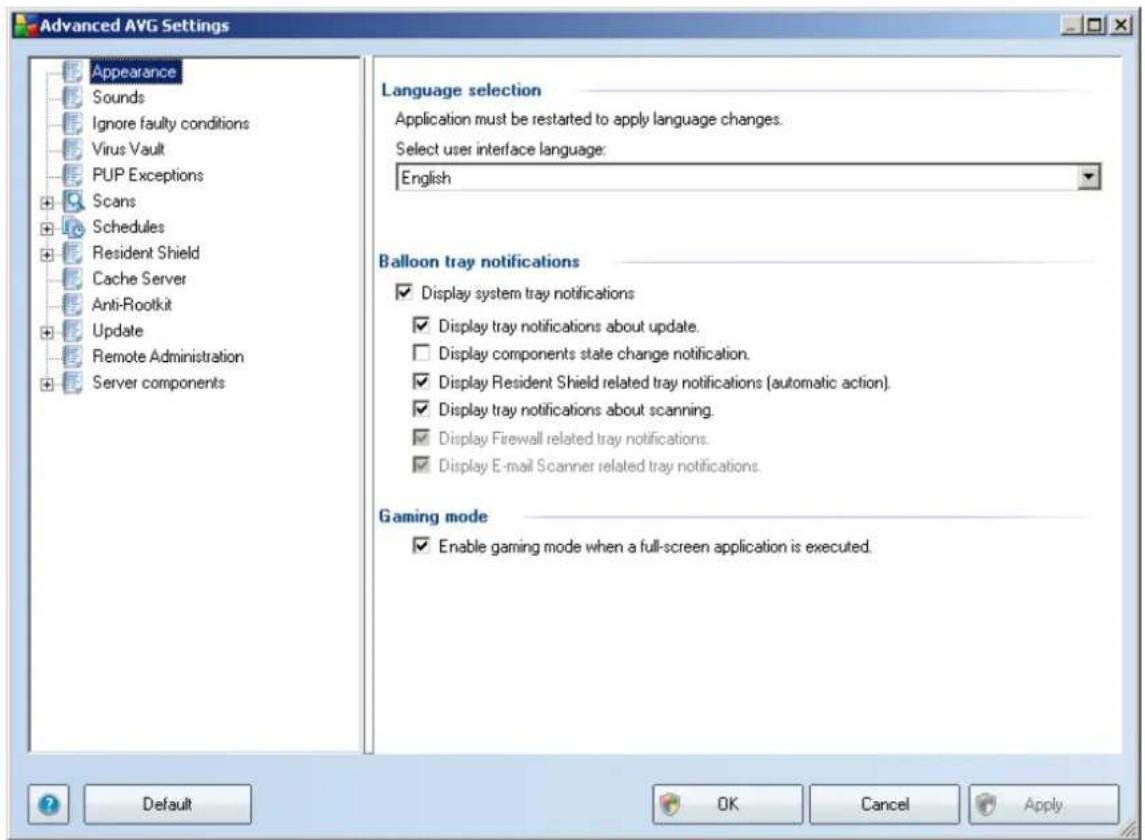Expand the Resident Shield node
Image resolution: width=1145 pixels, height=840 pixels.
pos(47,254)
